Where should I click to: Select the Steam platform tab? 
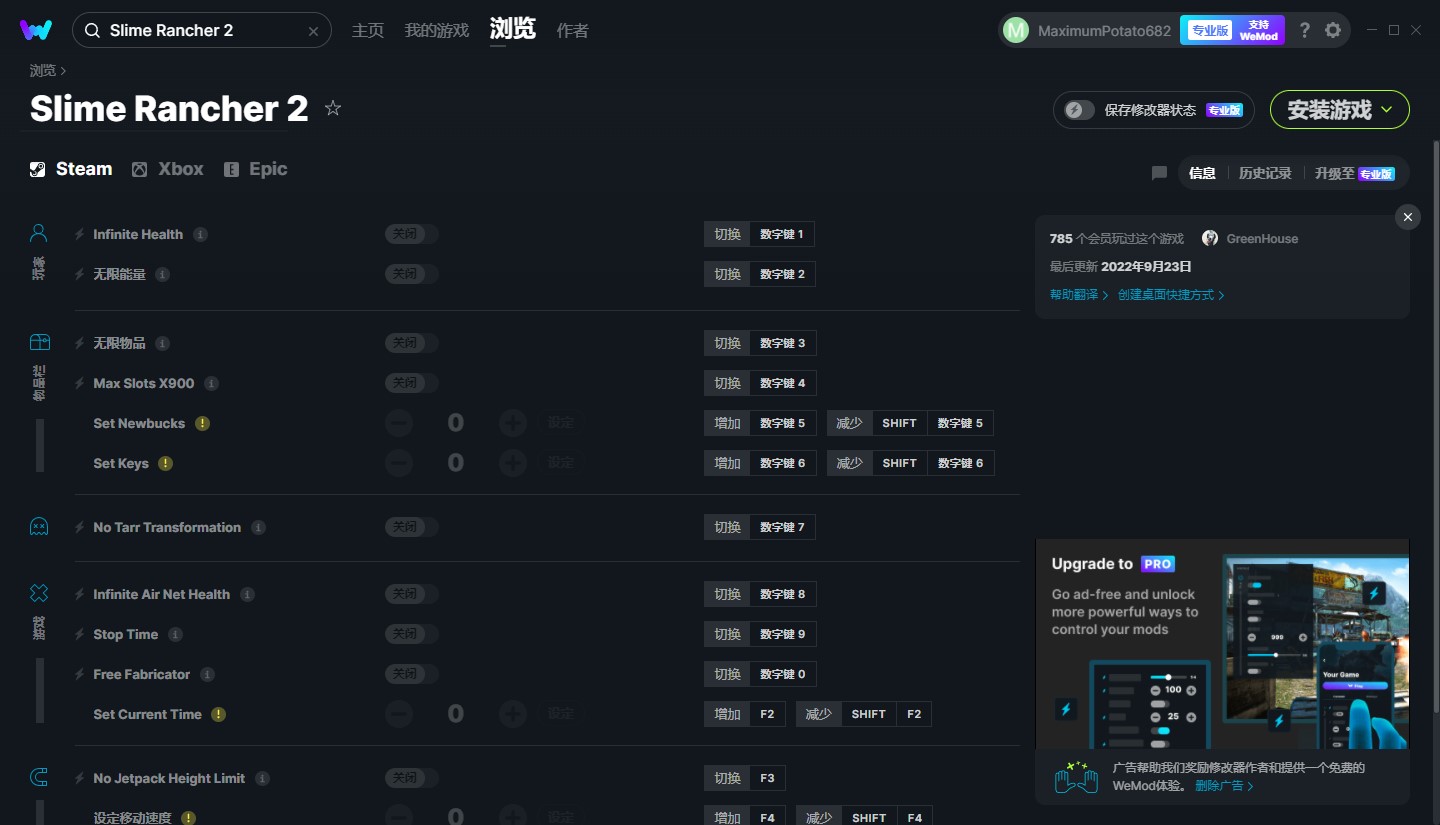point(71,169)
